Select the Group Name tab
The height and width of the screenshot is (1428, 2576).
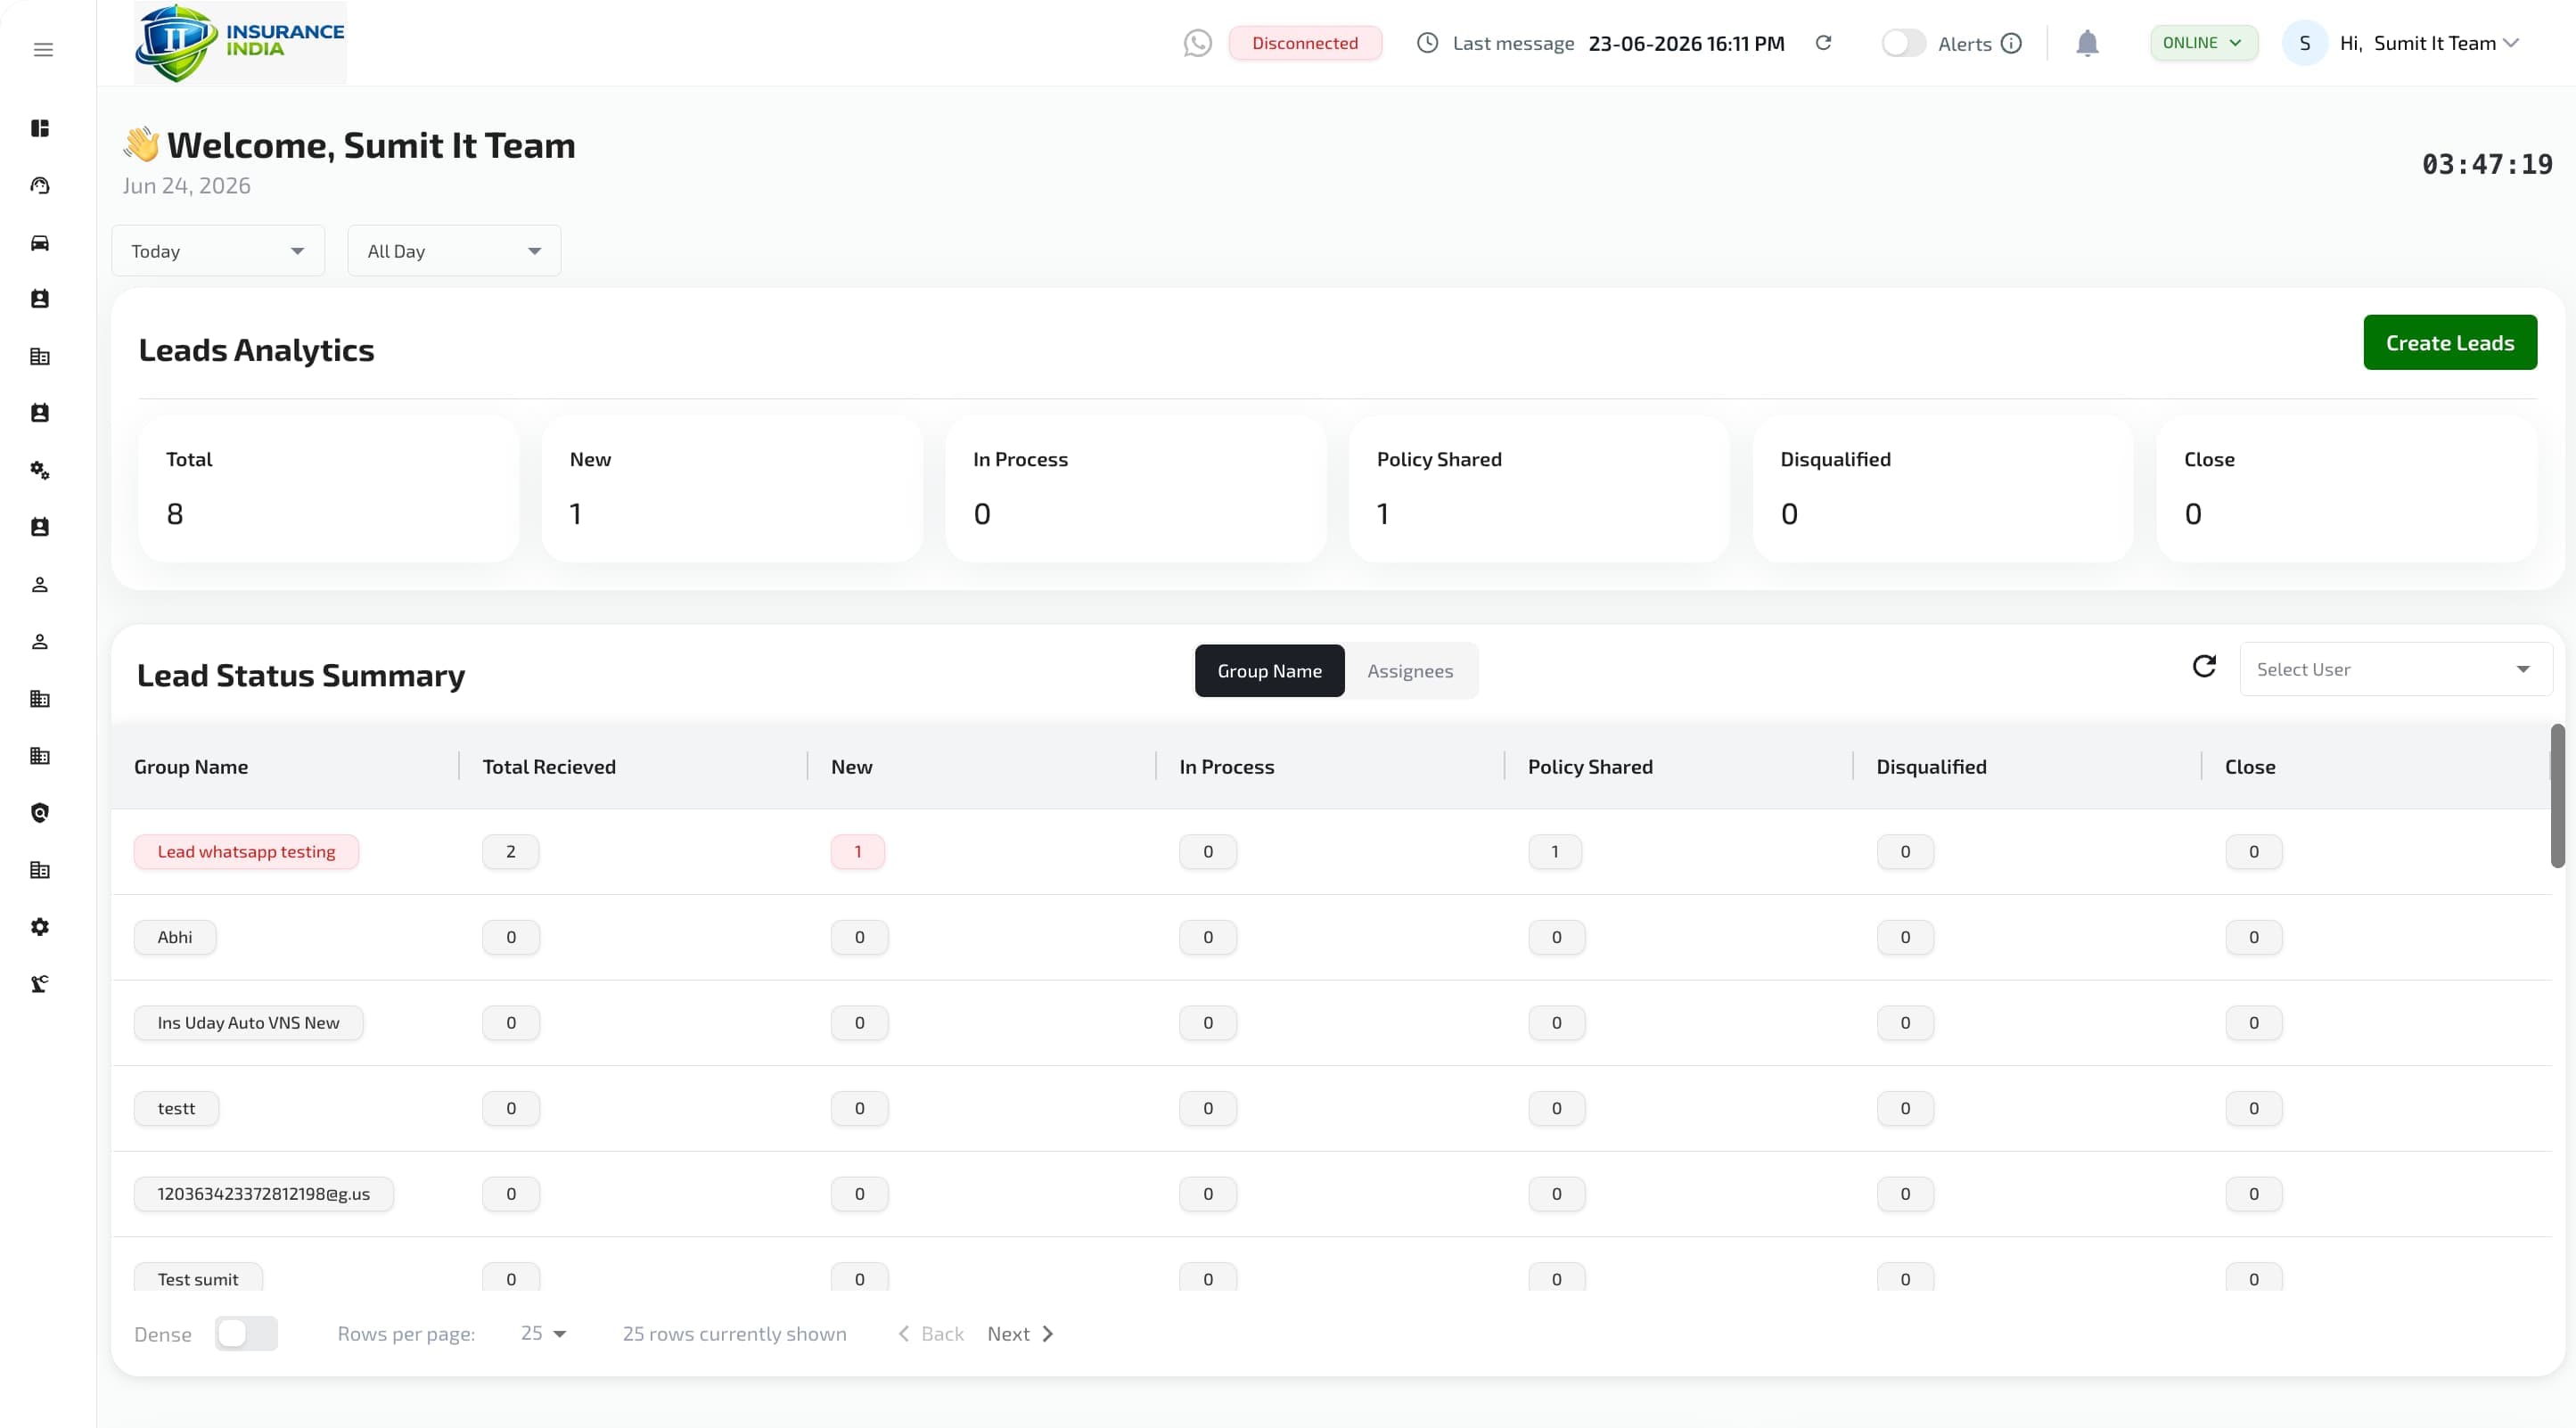[x=1269, y=671]
